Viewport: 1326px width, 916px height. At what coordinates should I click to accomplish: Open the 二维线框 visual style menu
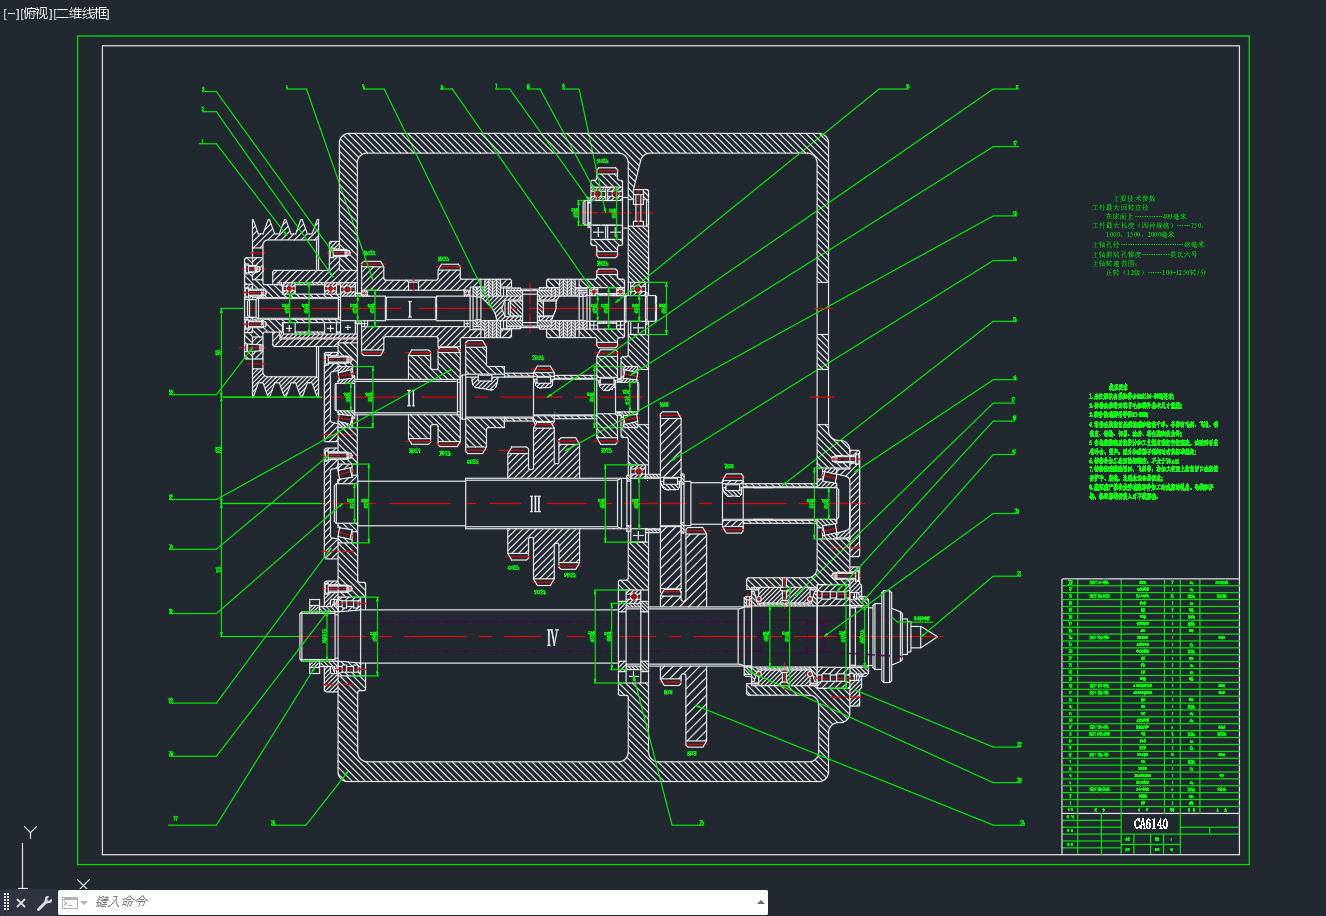pyautogui.click(x=82, y=14)
